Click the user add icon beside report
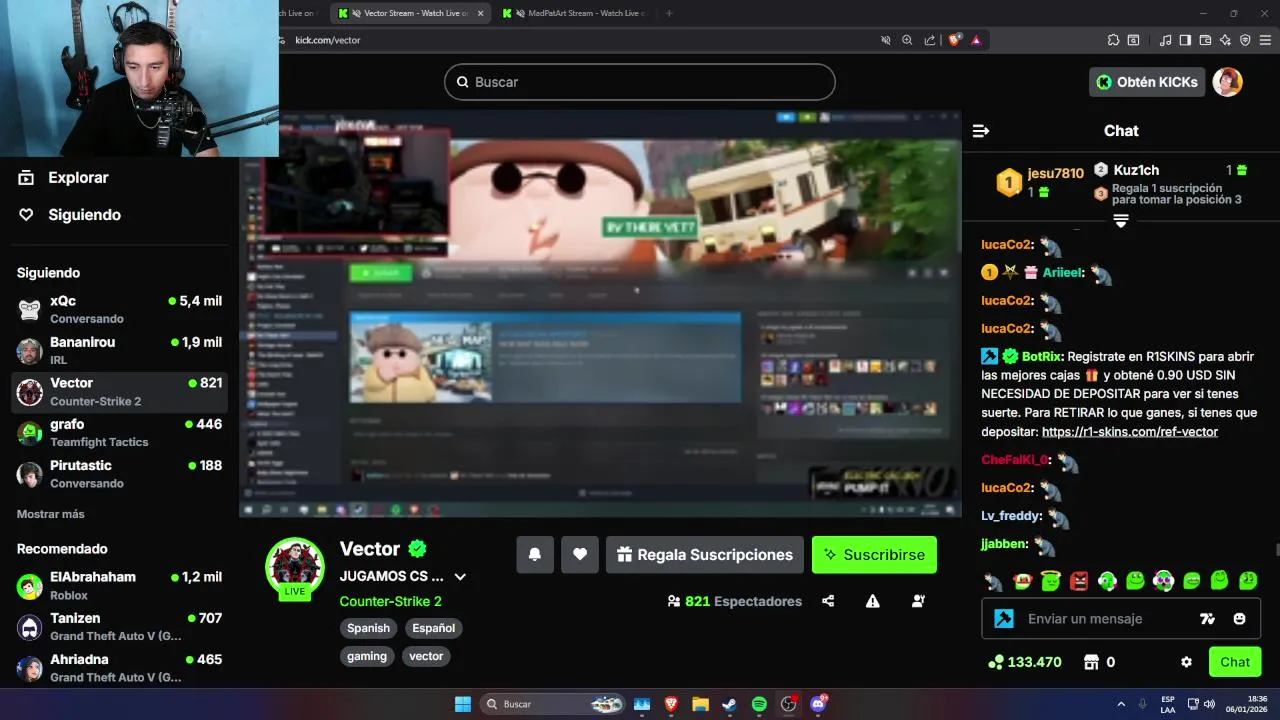1280x720 pixels. click(x=918, y=601)
